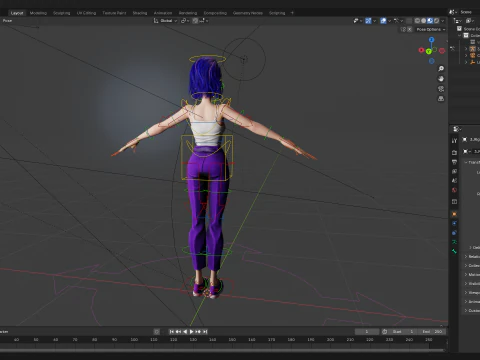
Task: Toggle the camera view icon
Action: pyautogui.click(x=441, y=89)
